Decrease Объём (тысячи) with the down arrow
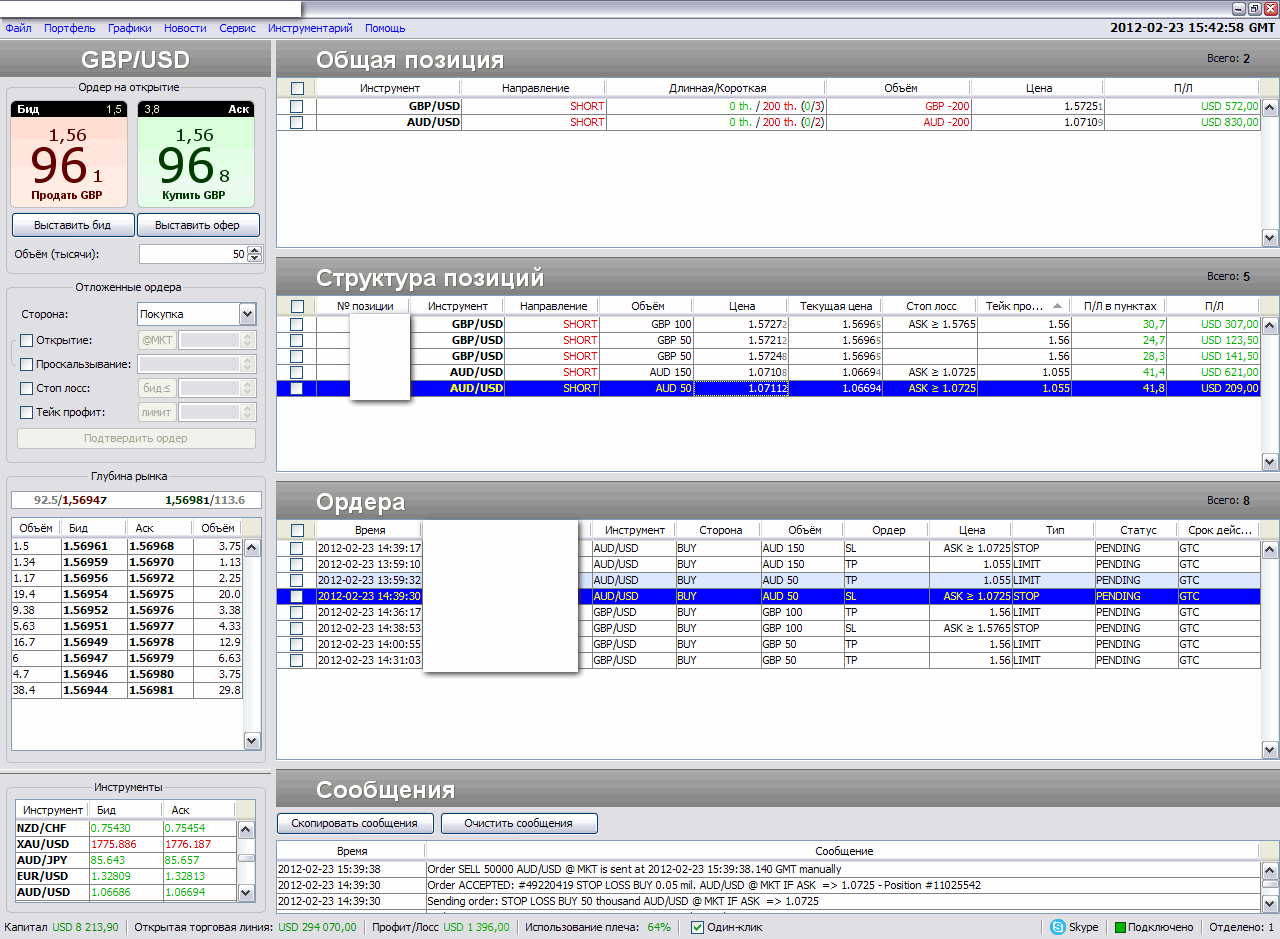Screen dimensions: 1280x939 (254, 258)
